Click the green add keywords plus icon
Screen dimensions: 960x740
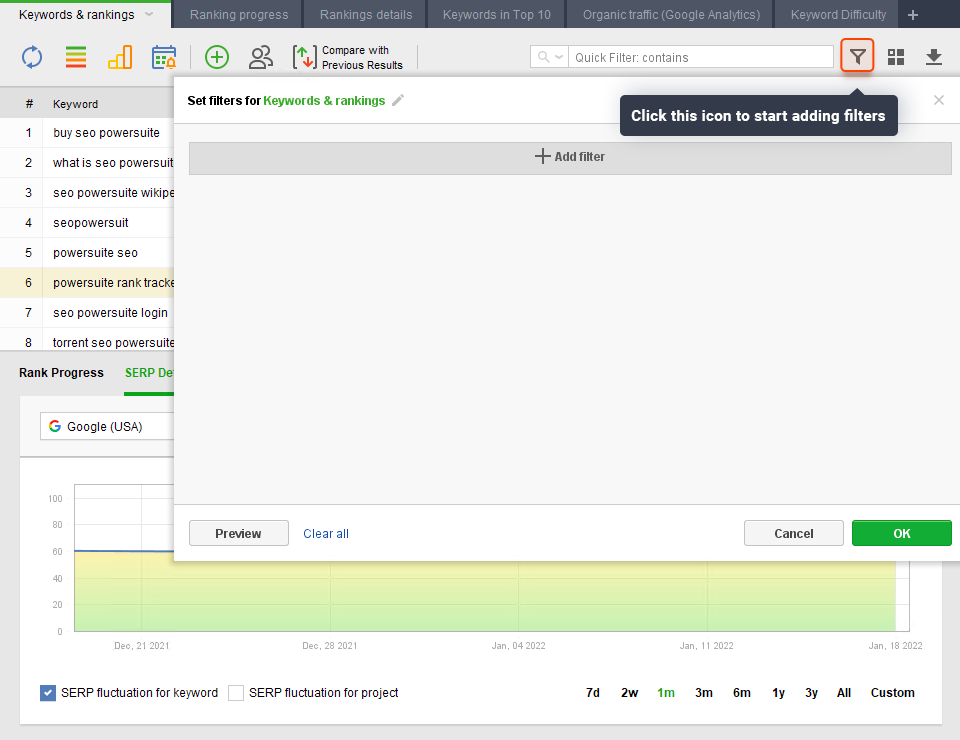click(x=217, y=58)
